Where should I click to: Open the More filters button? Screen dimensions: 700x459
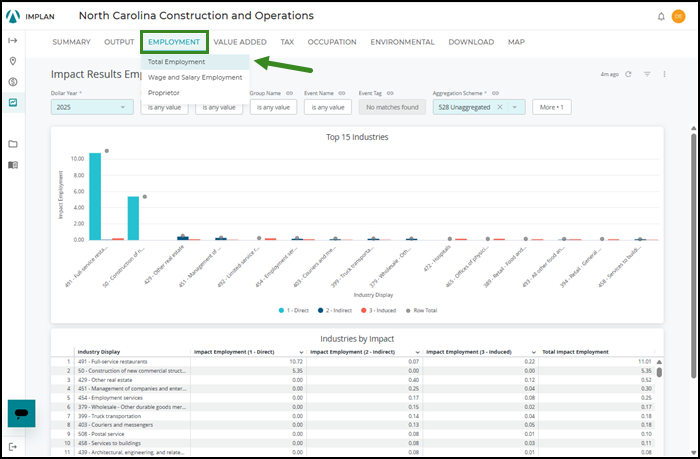click(552, 107)
